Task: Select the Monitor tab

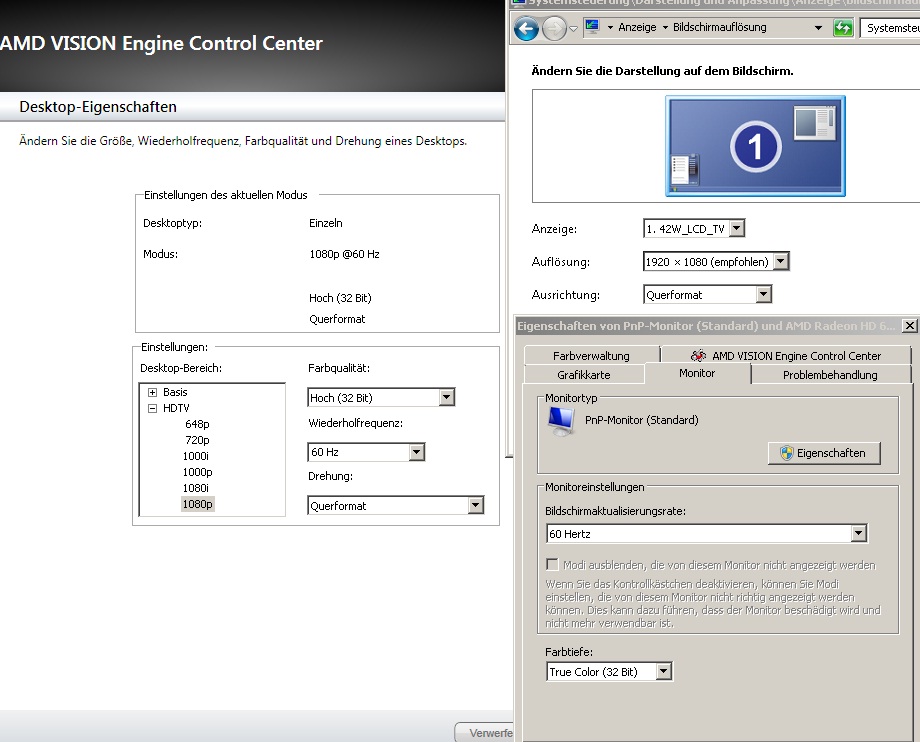Action: [697, 373]
